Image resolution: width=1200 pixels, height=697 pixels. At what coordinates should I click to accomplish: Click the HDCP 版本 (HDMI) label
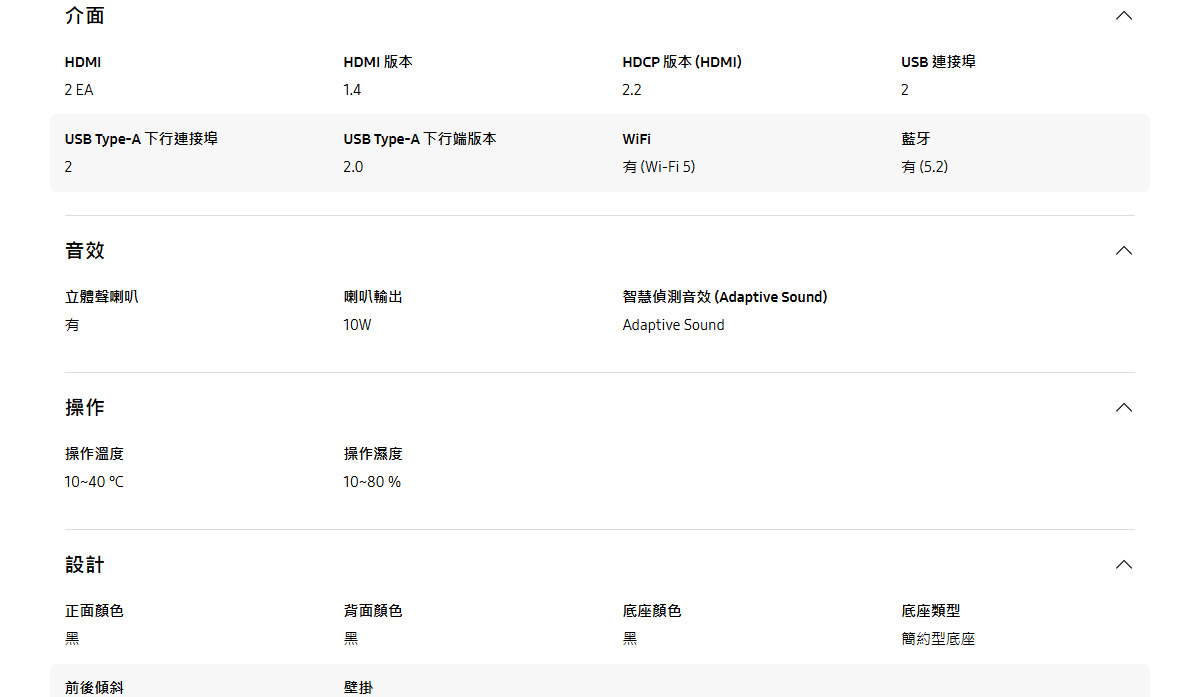(x=682, y=62)
